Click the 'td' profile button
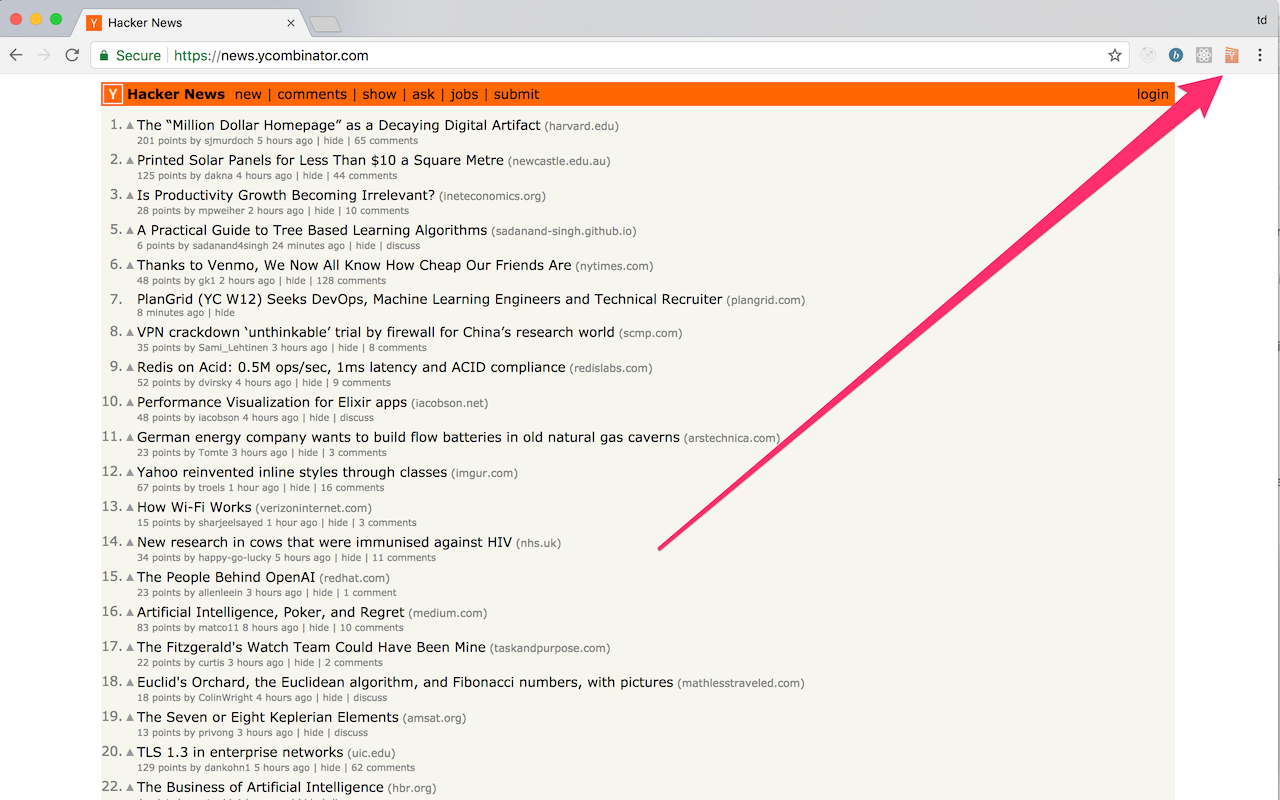This screenshot has width=1280, height=800. [x=1261, y=20]
